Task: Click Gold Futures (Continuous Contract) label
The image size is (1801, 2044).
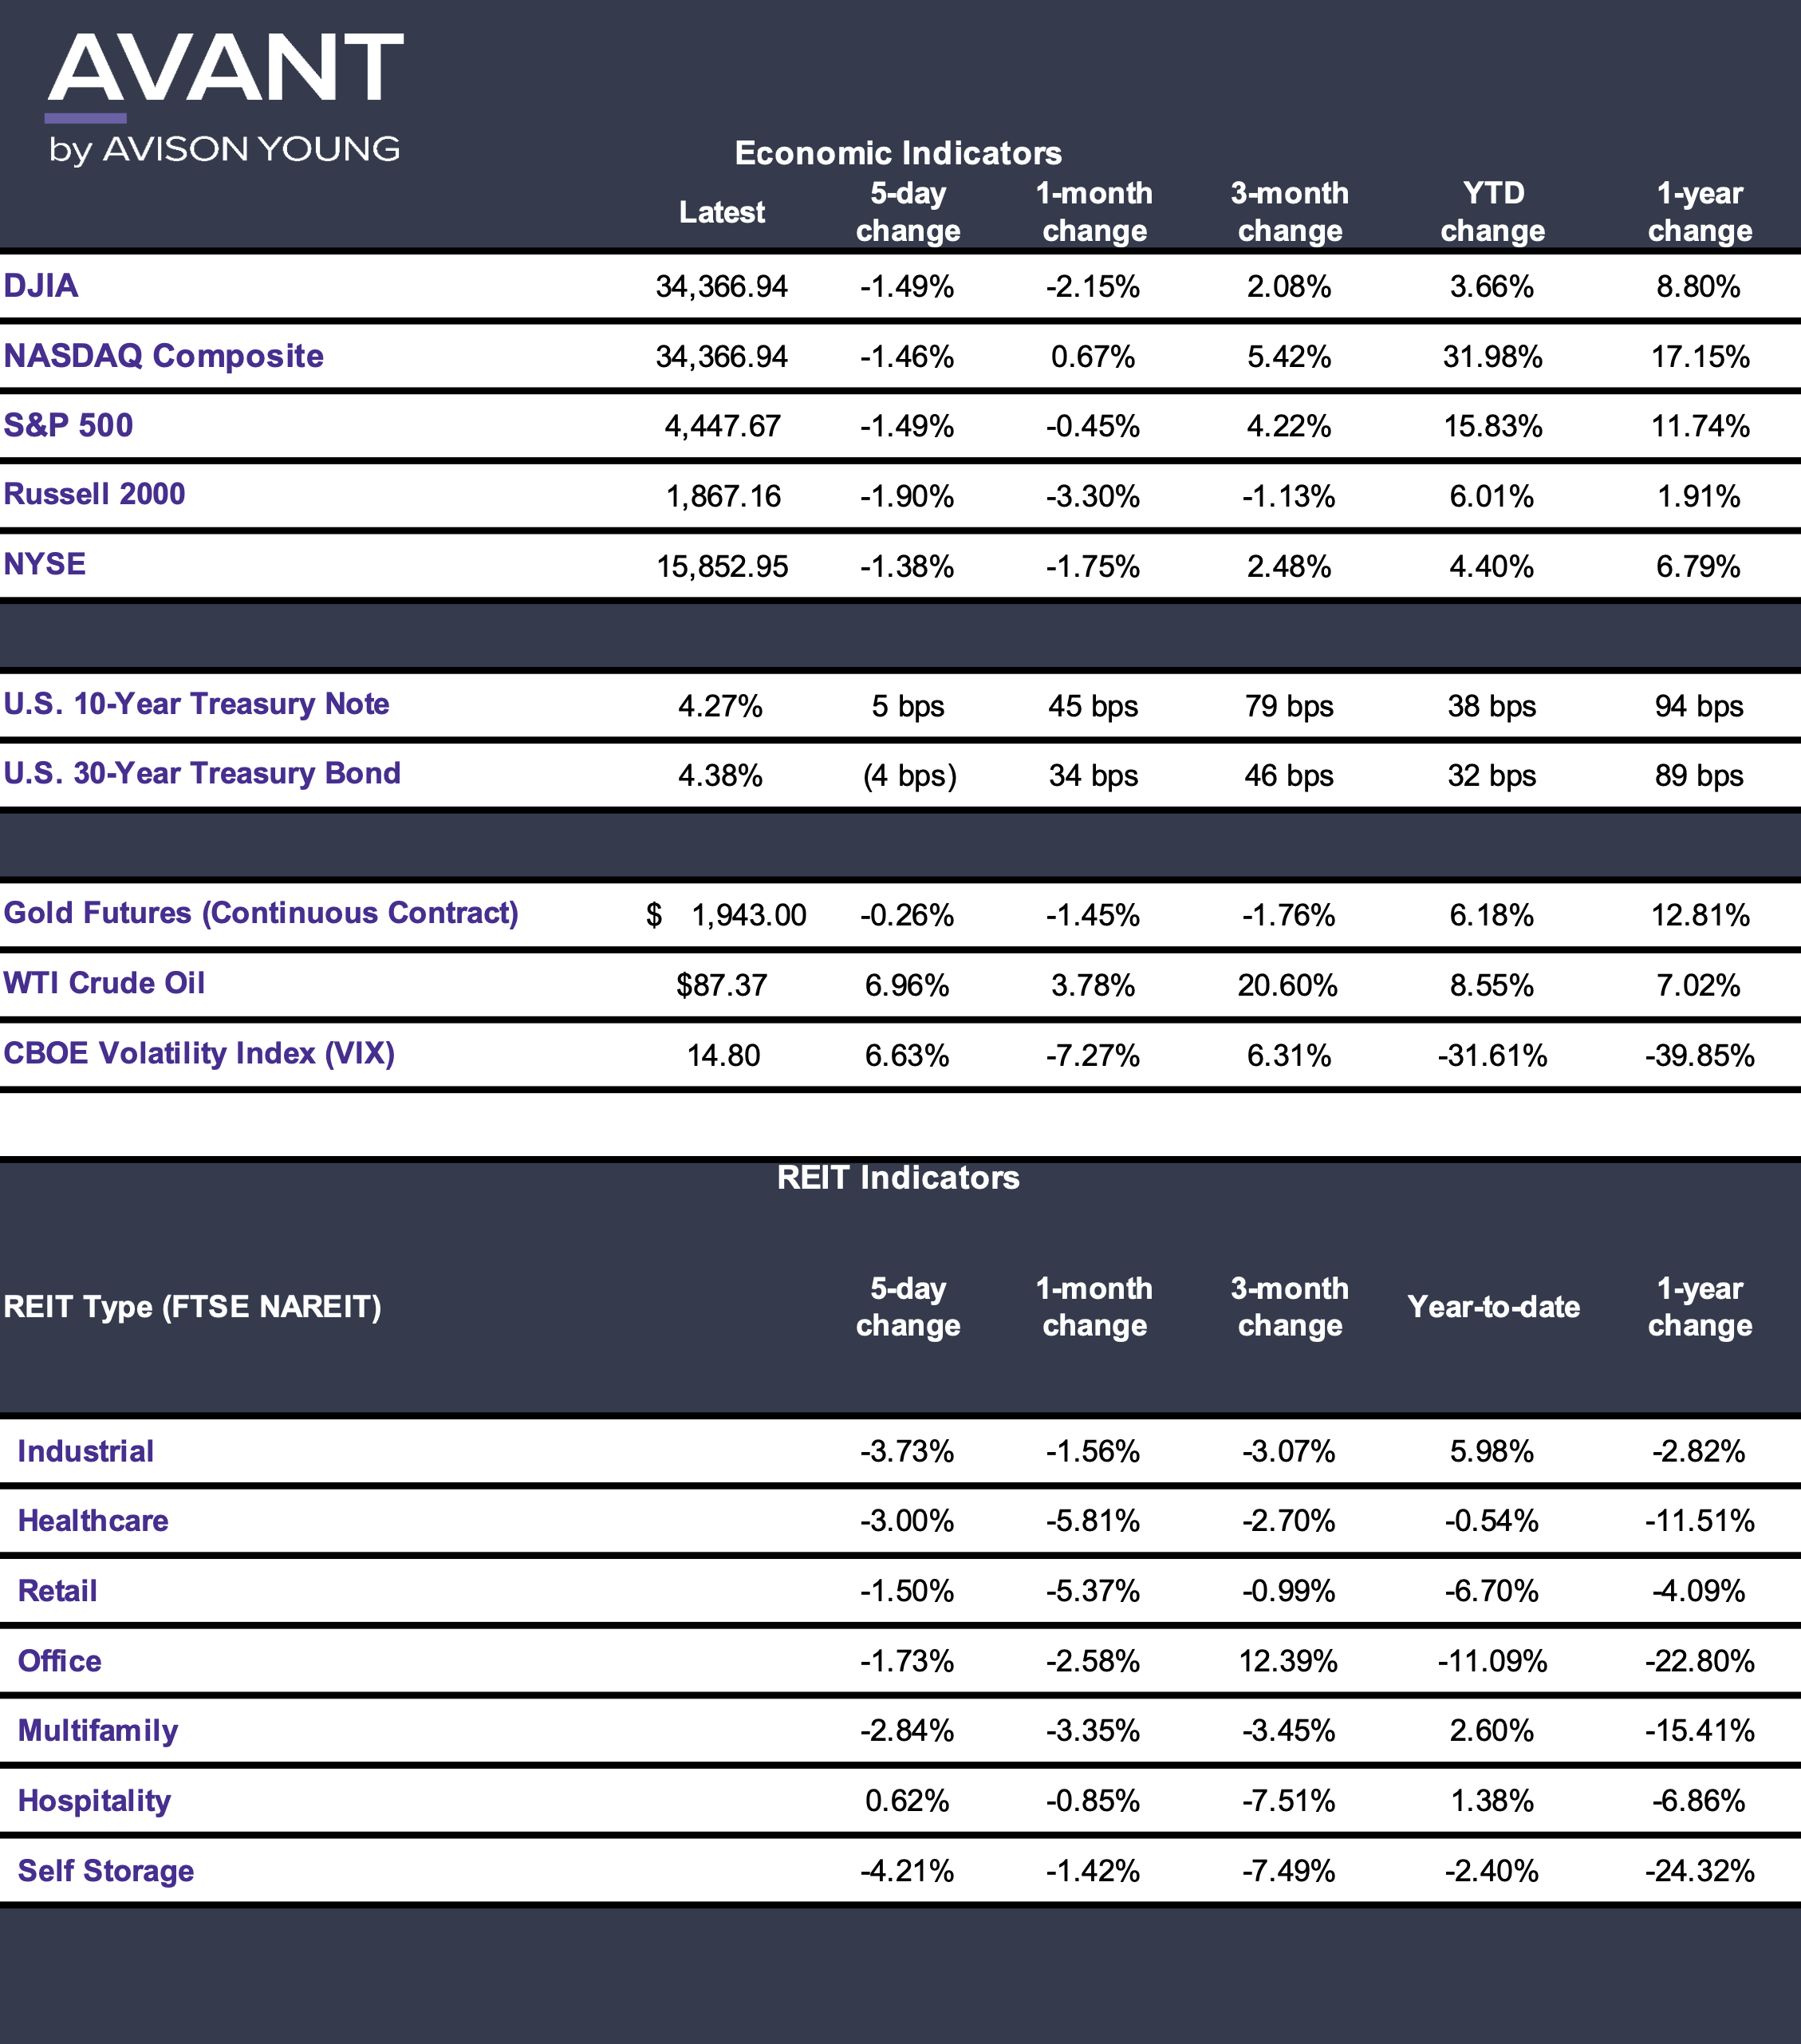Action: coord(261,913)
